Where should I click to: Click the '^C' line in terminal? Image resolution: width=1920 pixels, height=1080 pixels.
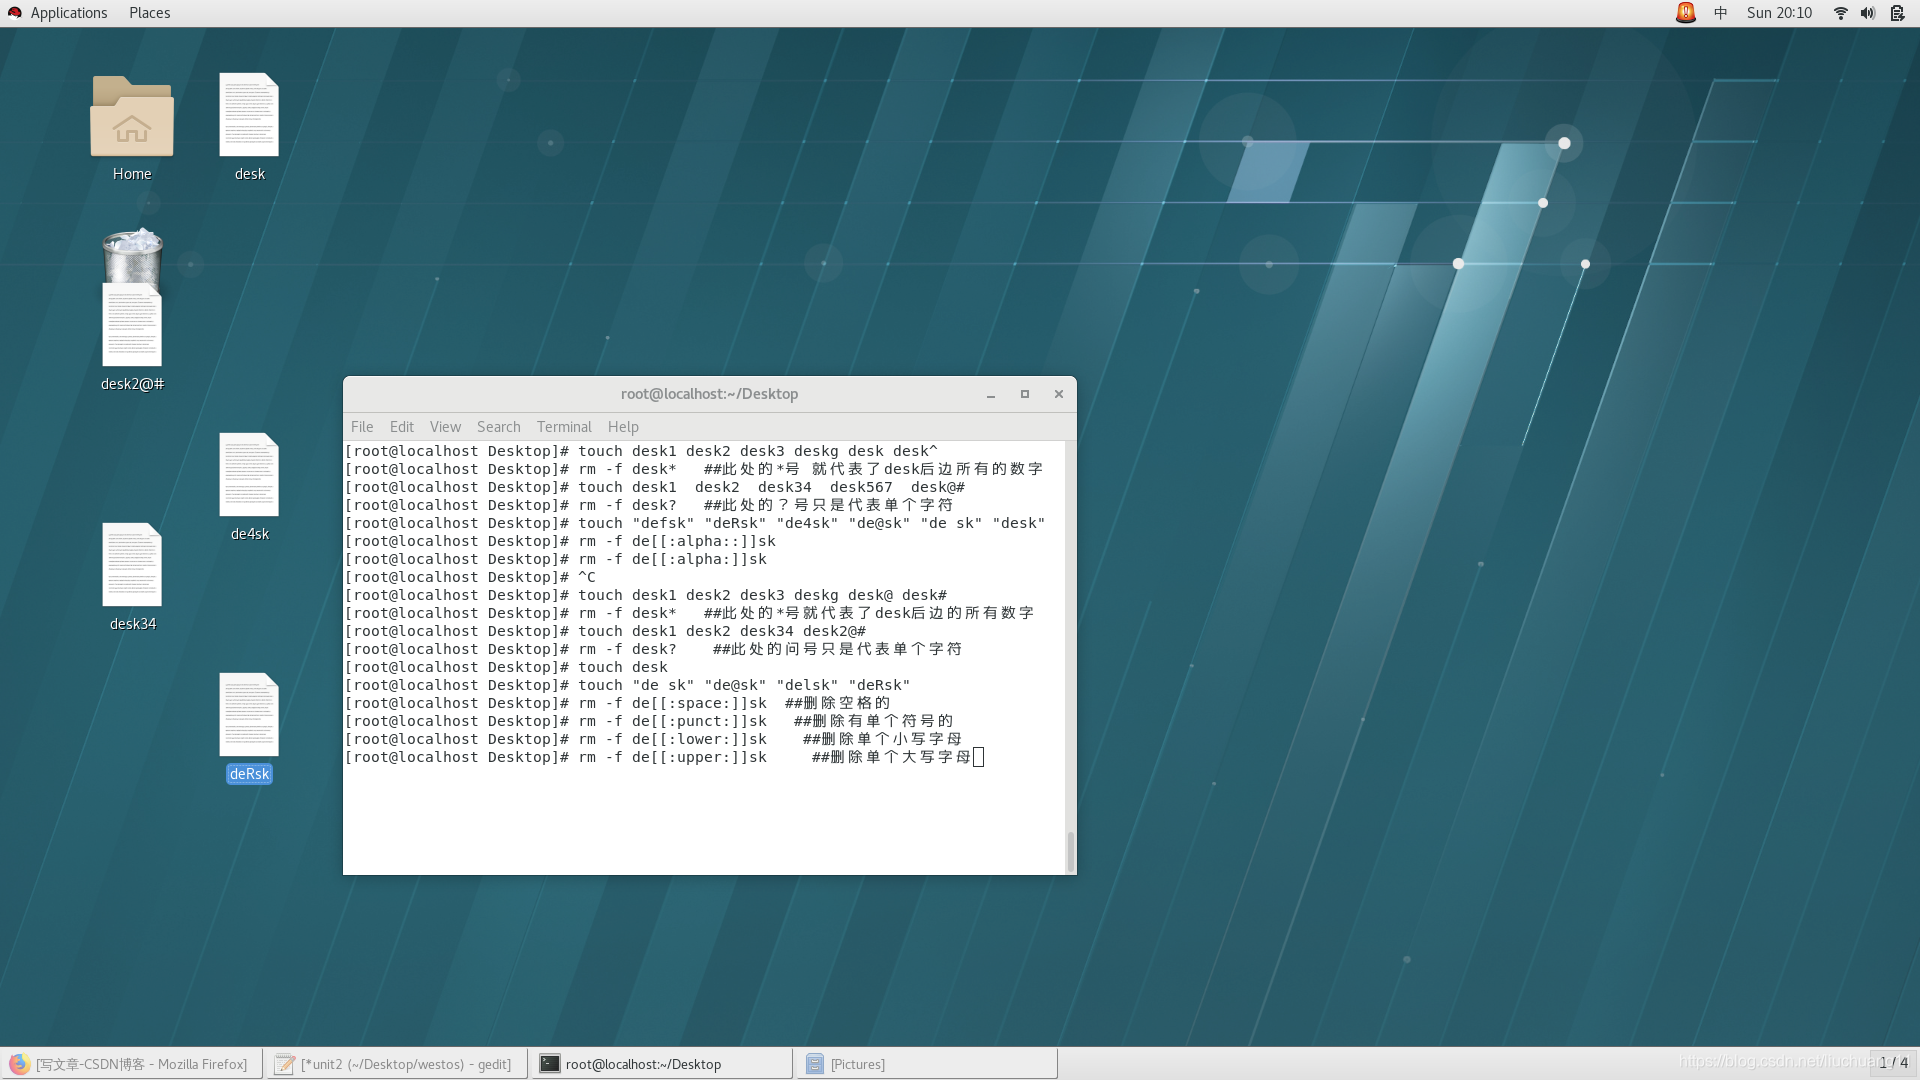[x=470, y=577]
